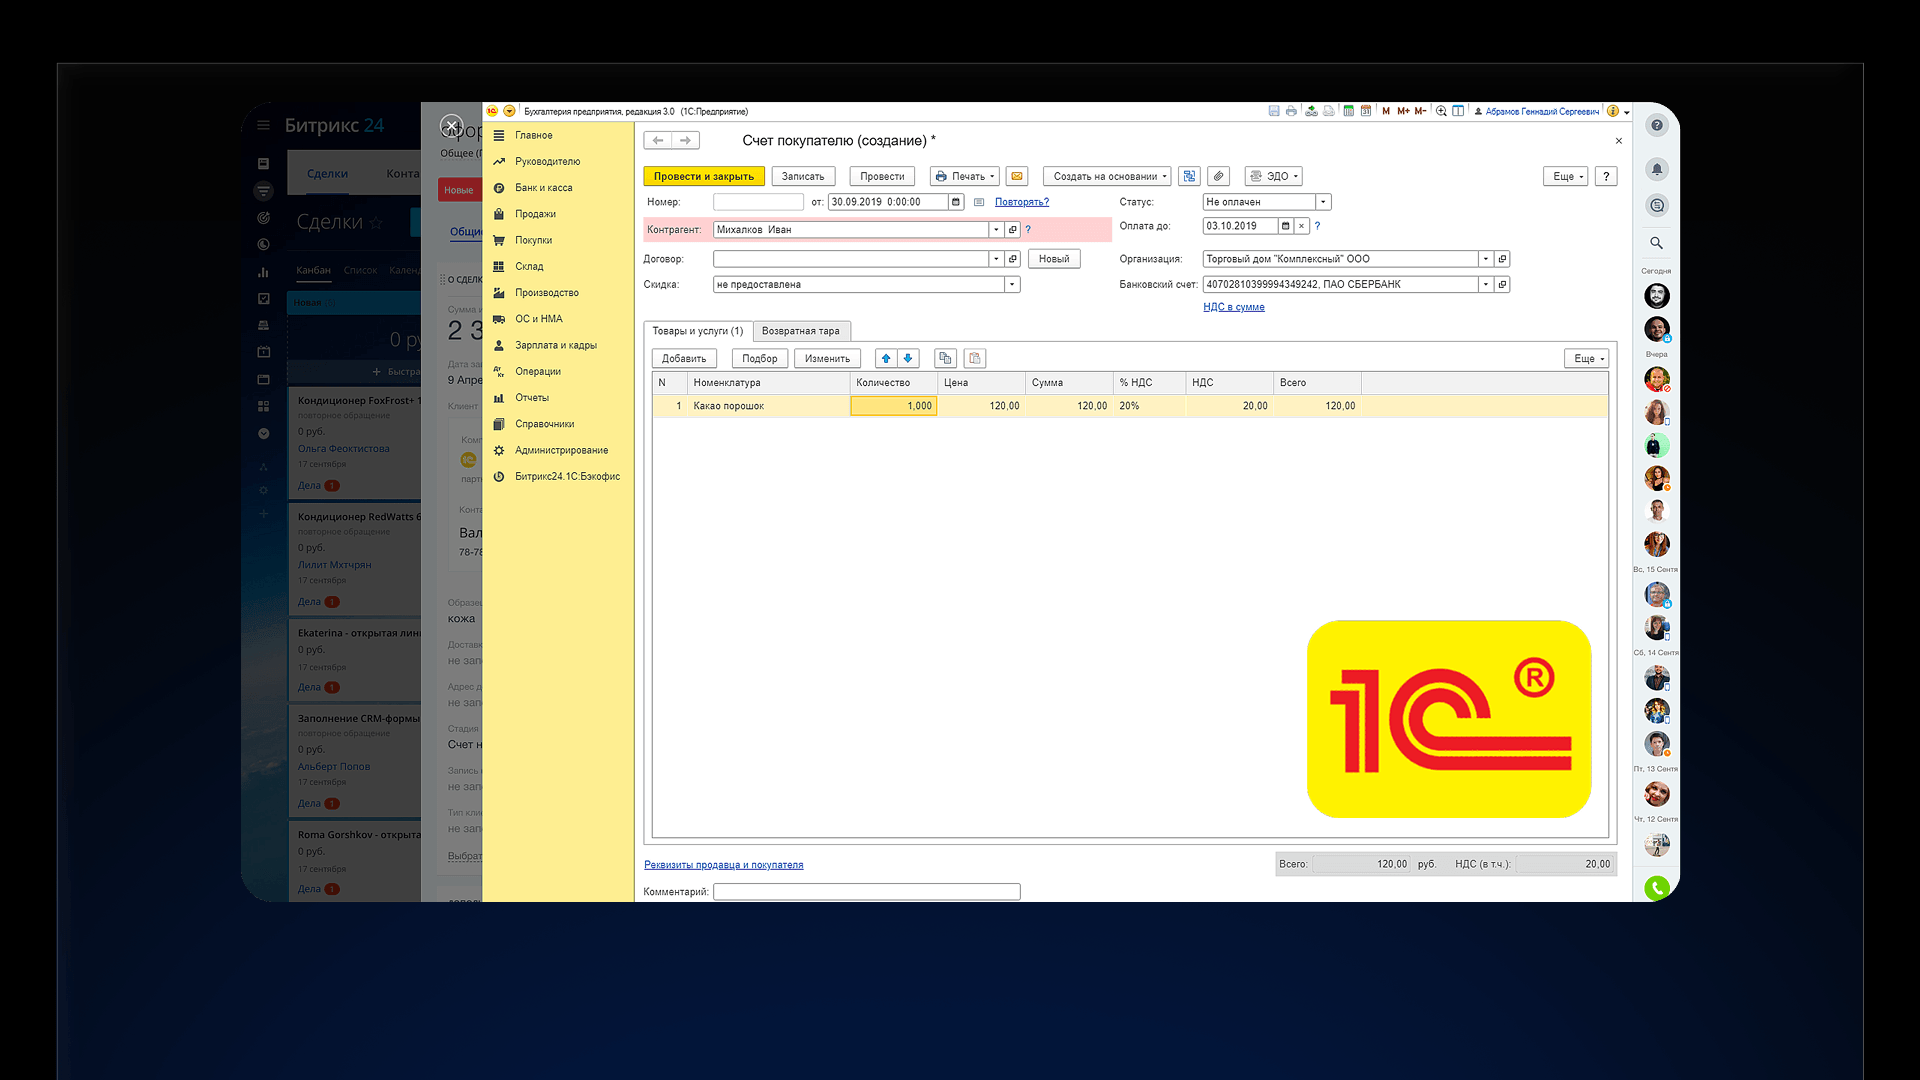Click the save icon in top title bar
This screenshot has width=1920, height=1080.
[x=1274, y=111]
